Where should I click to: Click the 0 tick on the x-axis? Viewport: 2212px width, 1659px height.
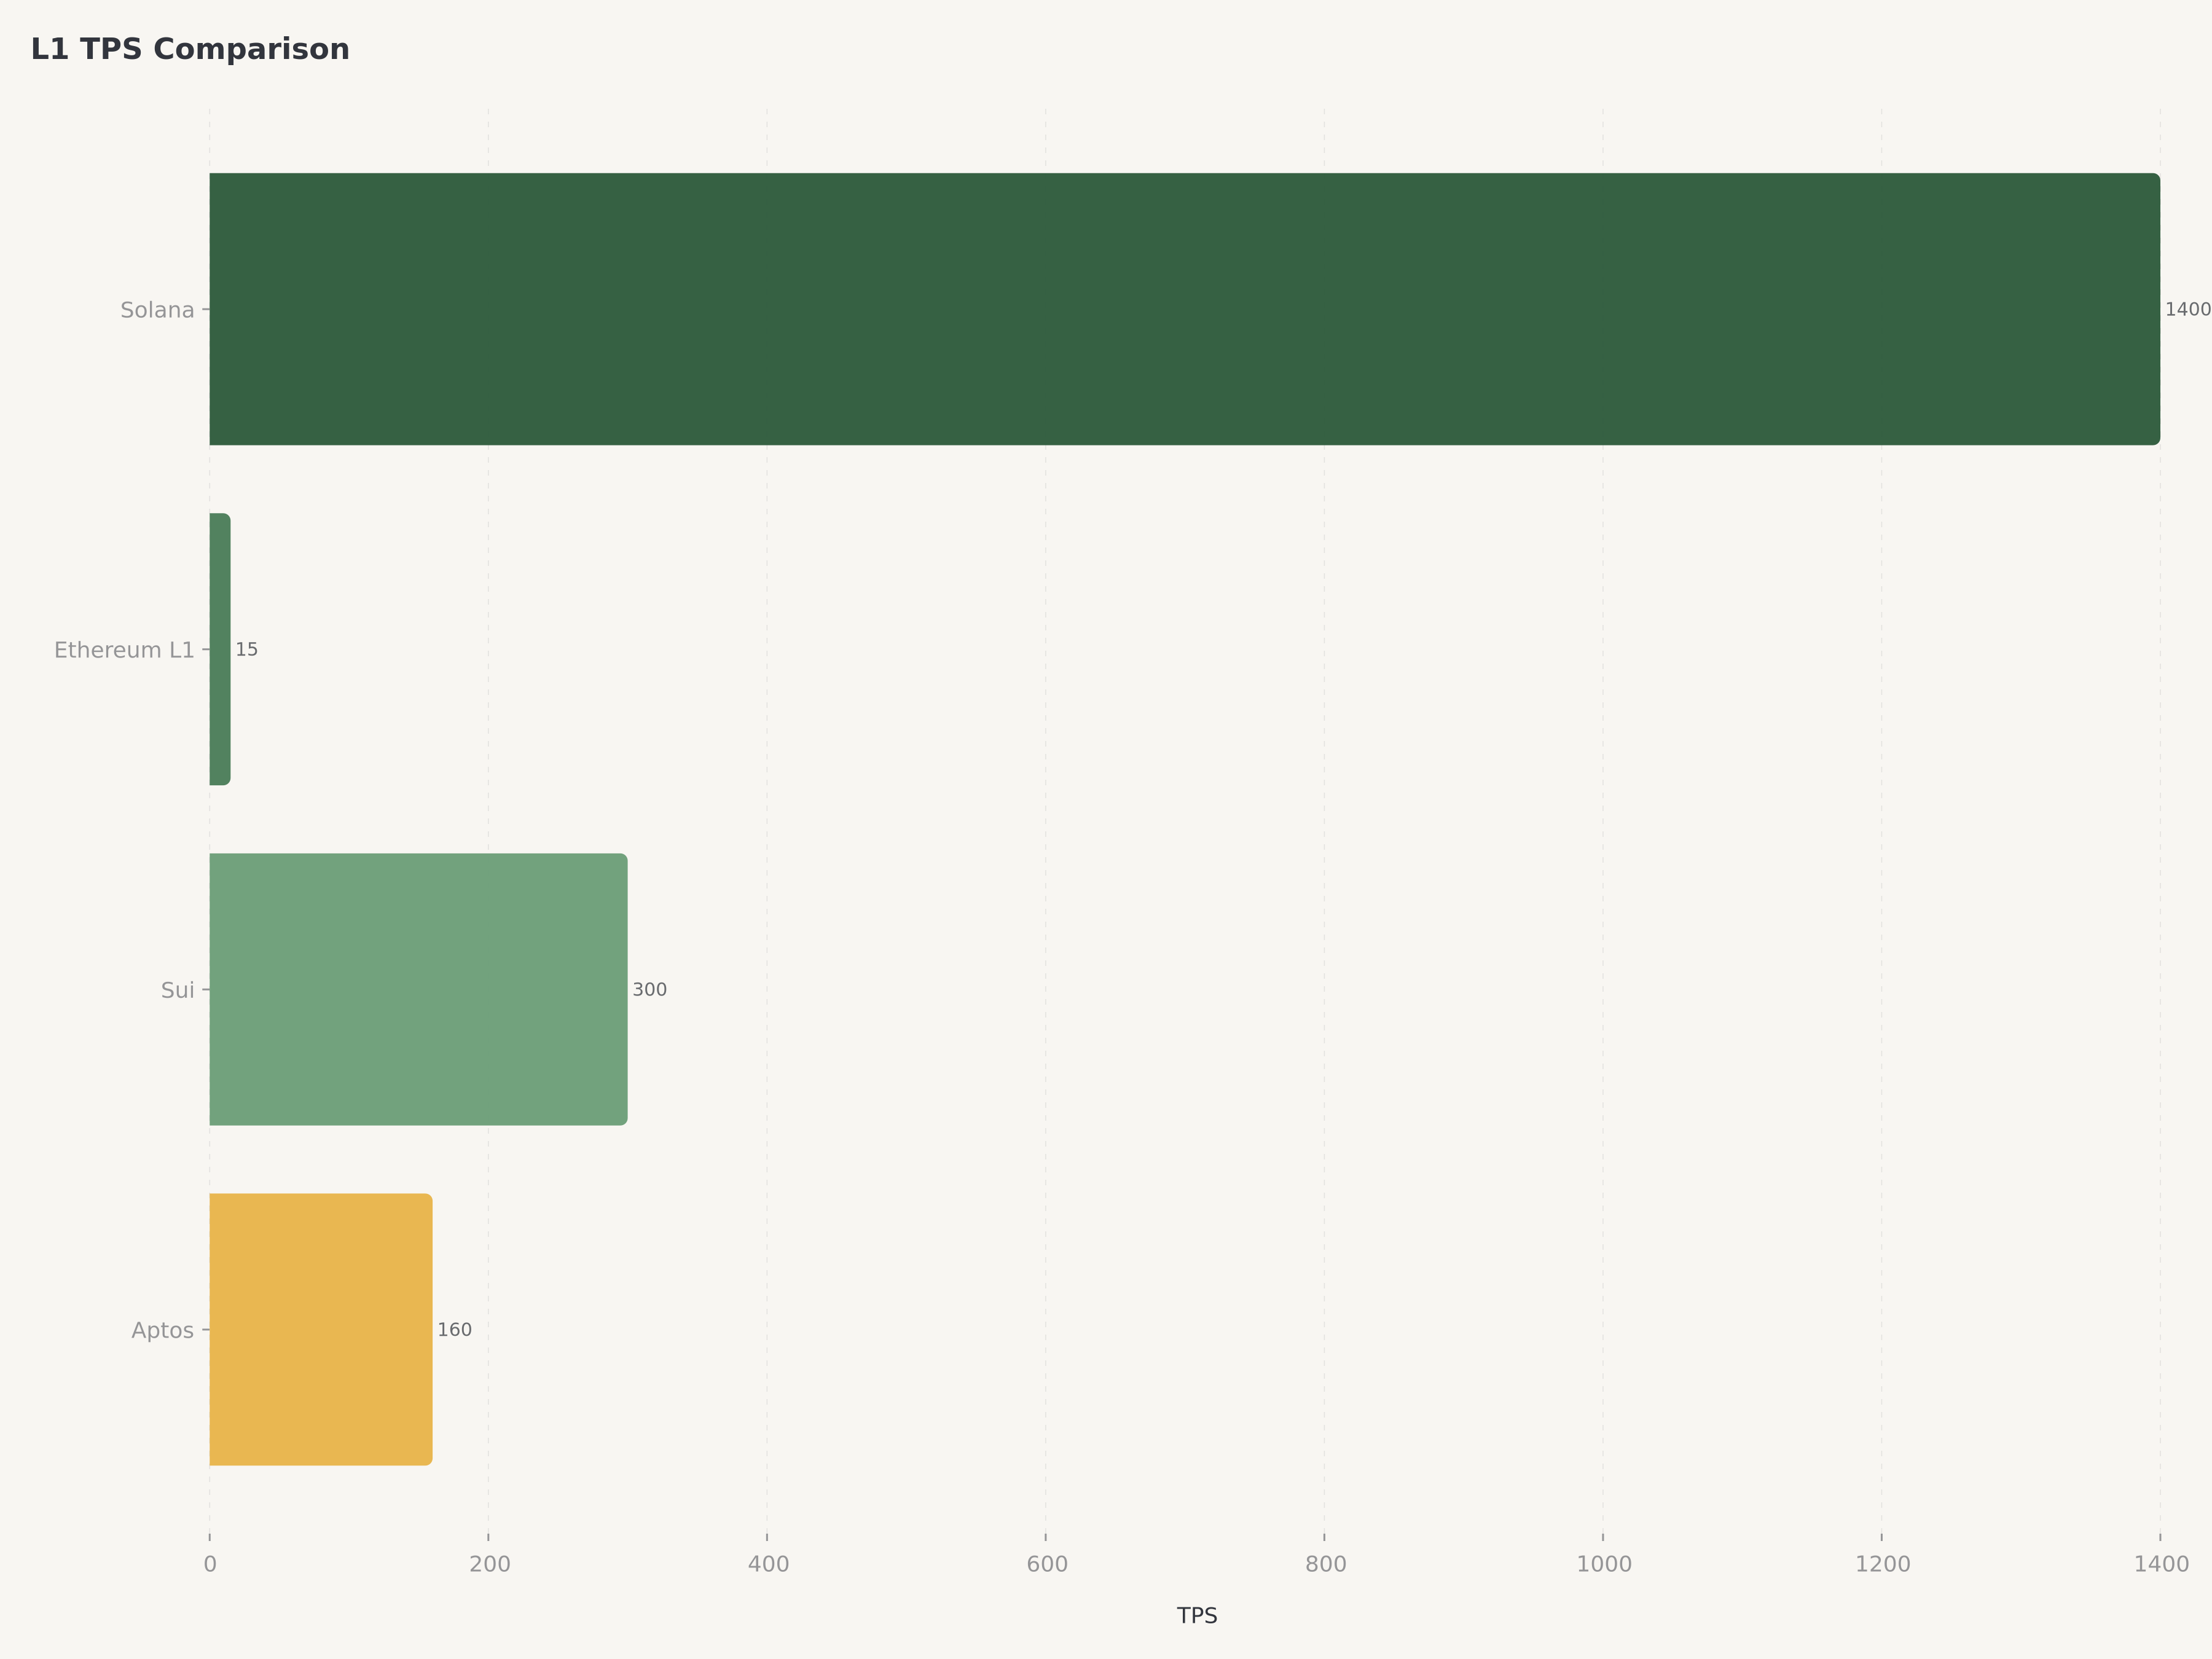click(210, 1564)
